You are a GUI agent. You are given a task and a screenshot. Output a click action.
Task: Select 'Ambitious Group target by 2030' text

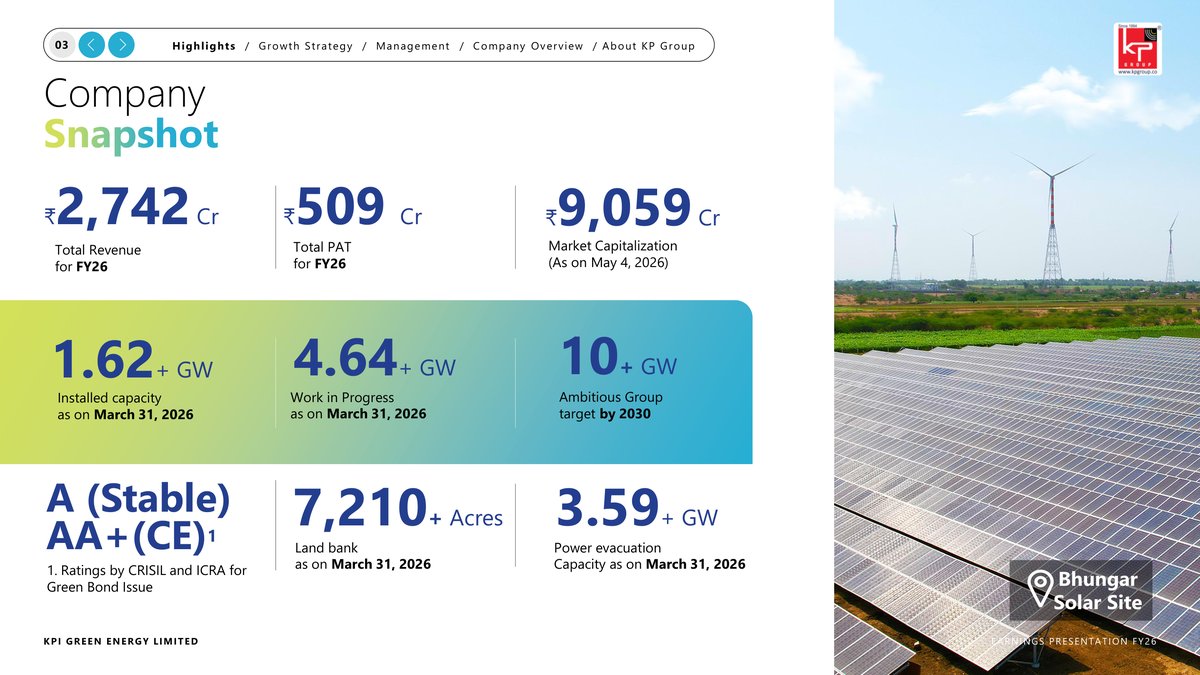point(611,405)
